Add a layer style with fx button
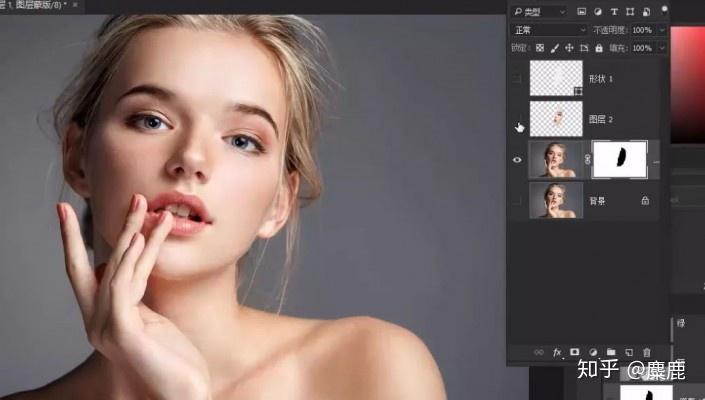 pyautogui.click(x=557, y=352)
